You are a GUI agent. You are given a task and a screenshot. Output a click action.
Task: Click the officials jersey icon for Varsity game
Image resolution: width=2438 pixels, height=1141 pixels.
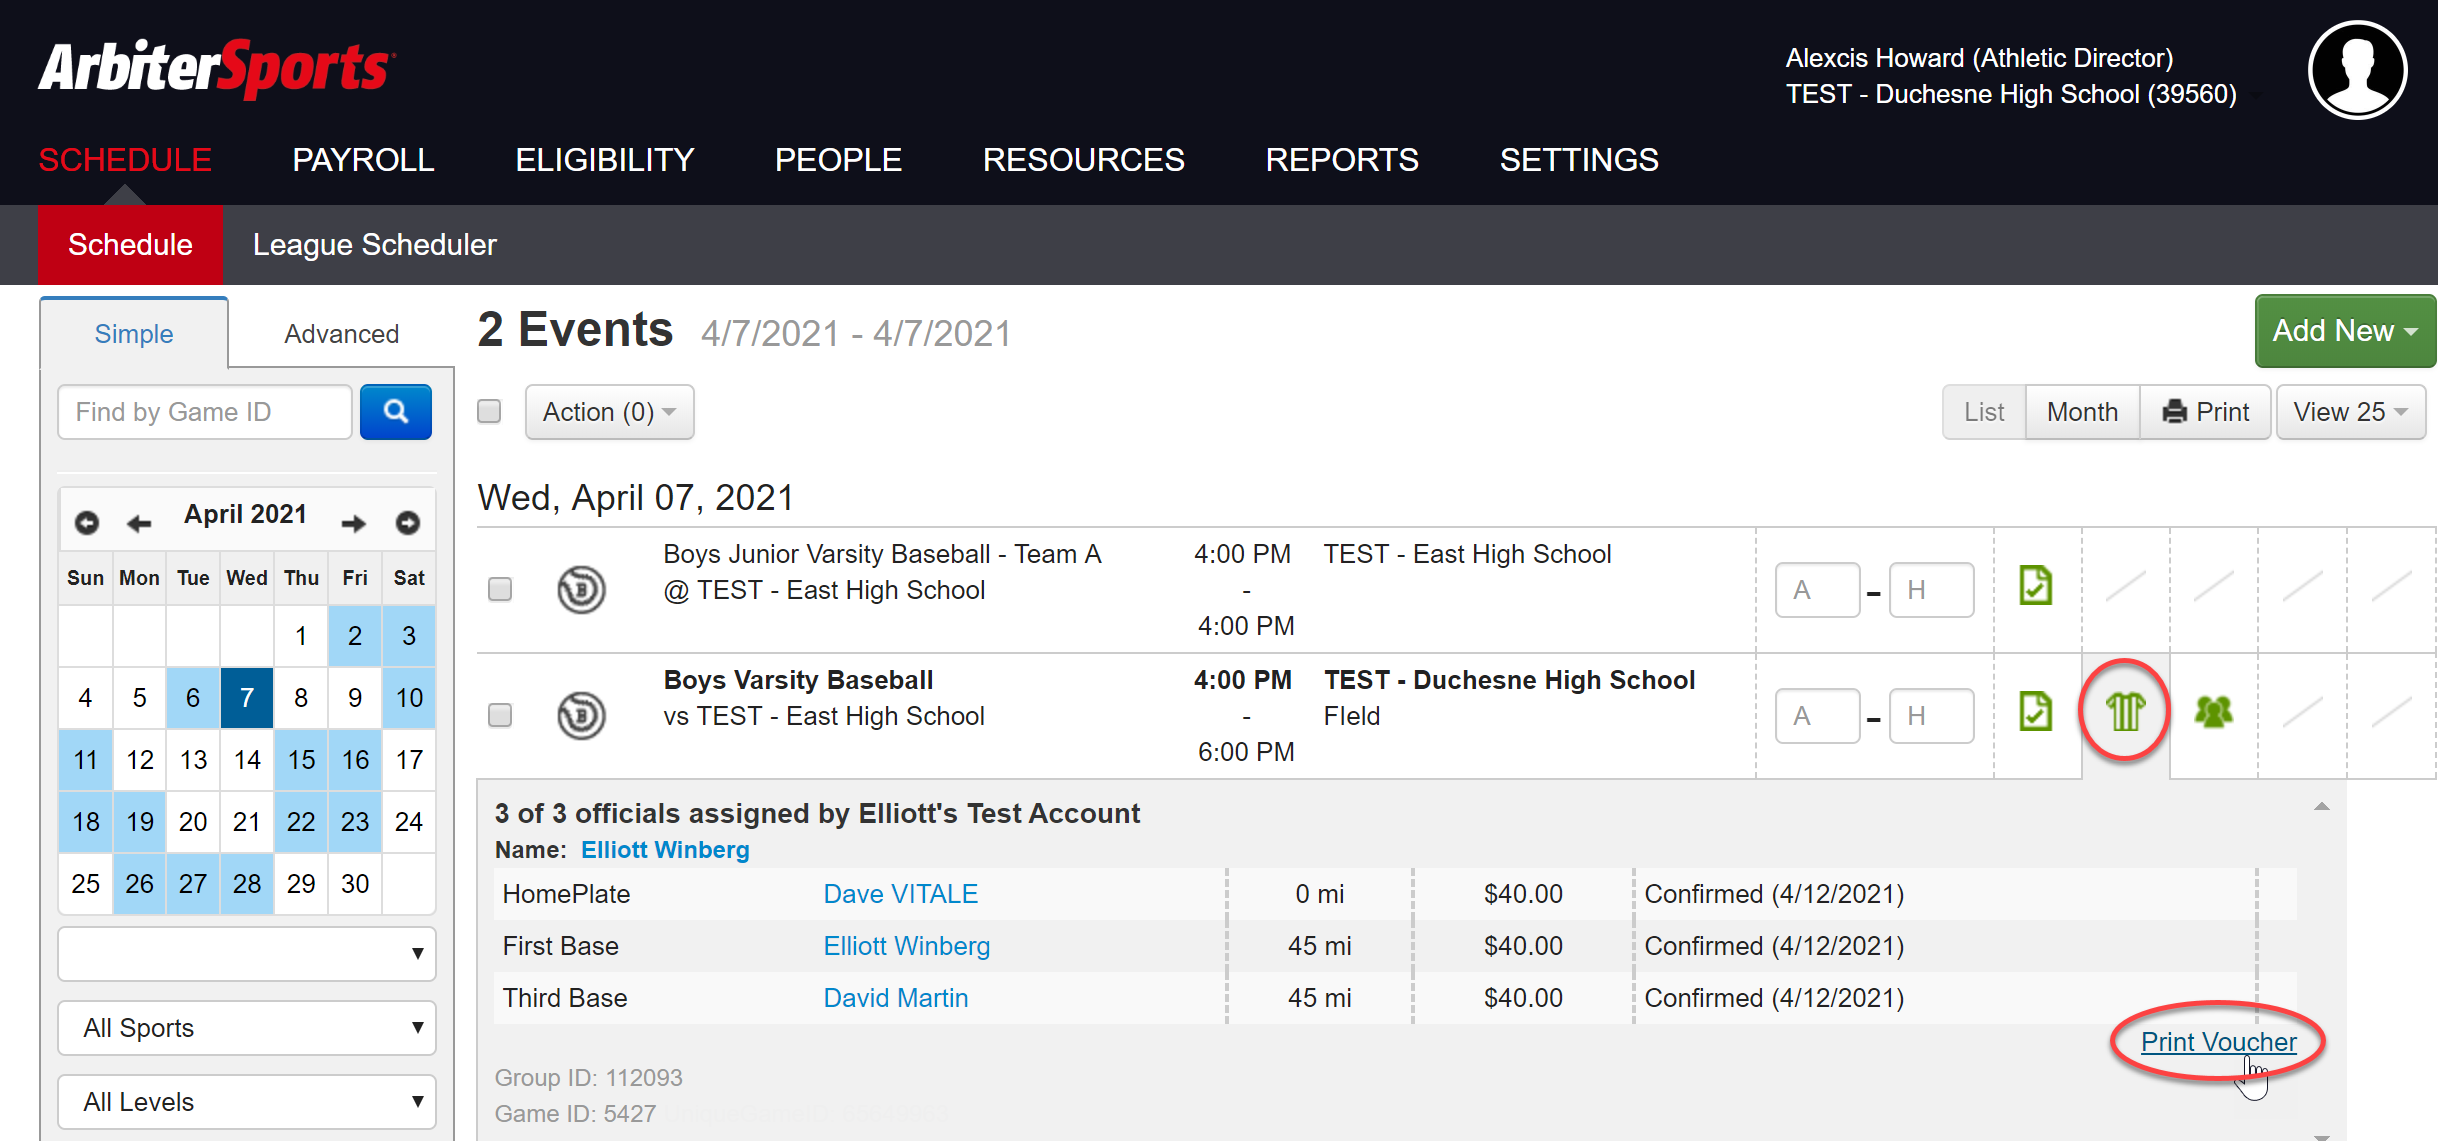pyautogui.click(x=2125, y=712)
